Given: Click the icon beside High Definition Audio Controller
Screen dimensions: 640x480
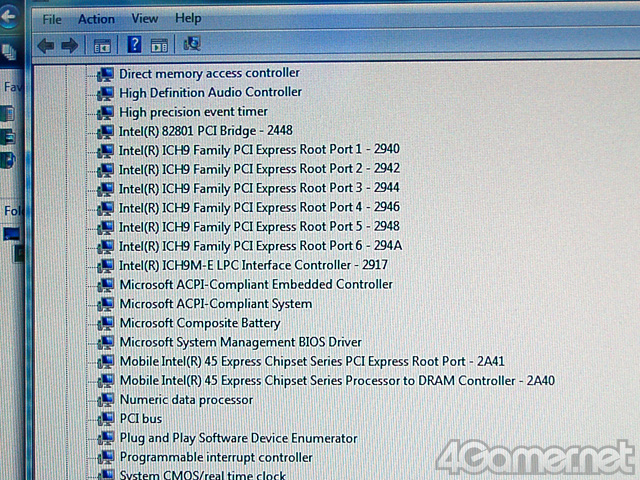Looking at the screenshot, I should point(105,93).
